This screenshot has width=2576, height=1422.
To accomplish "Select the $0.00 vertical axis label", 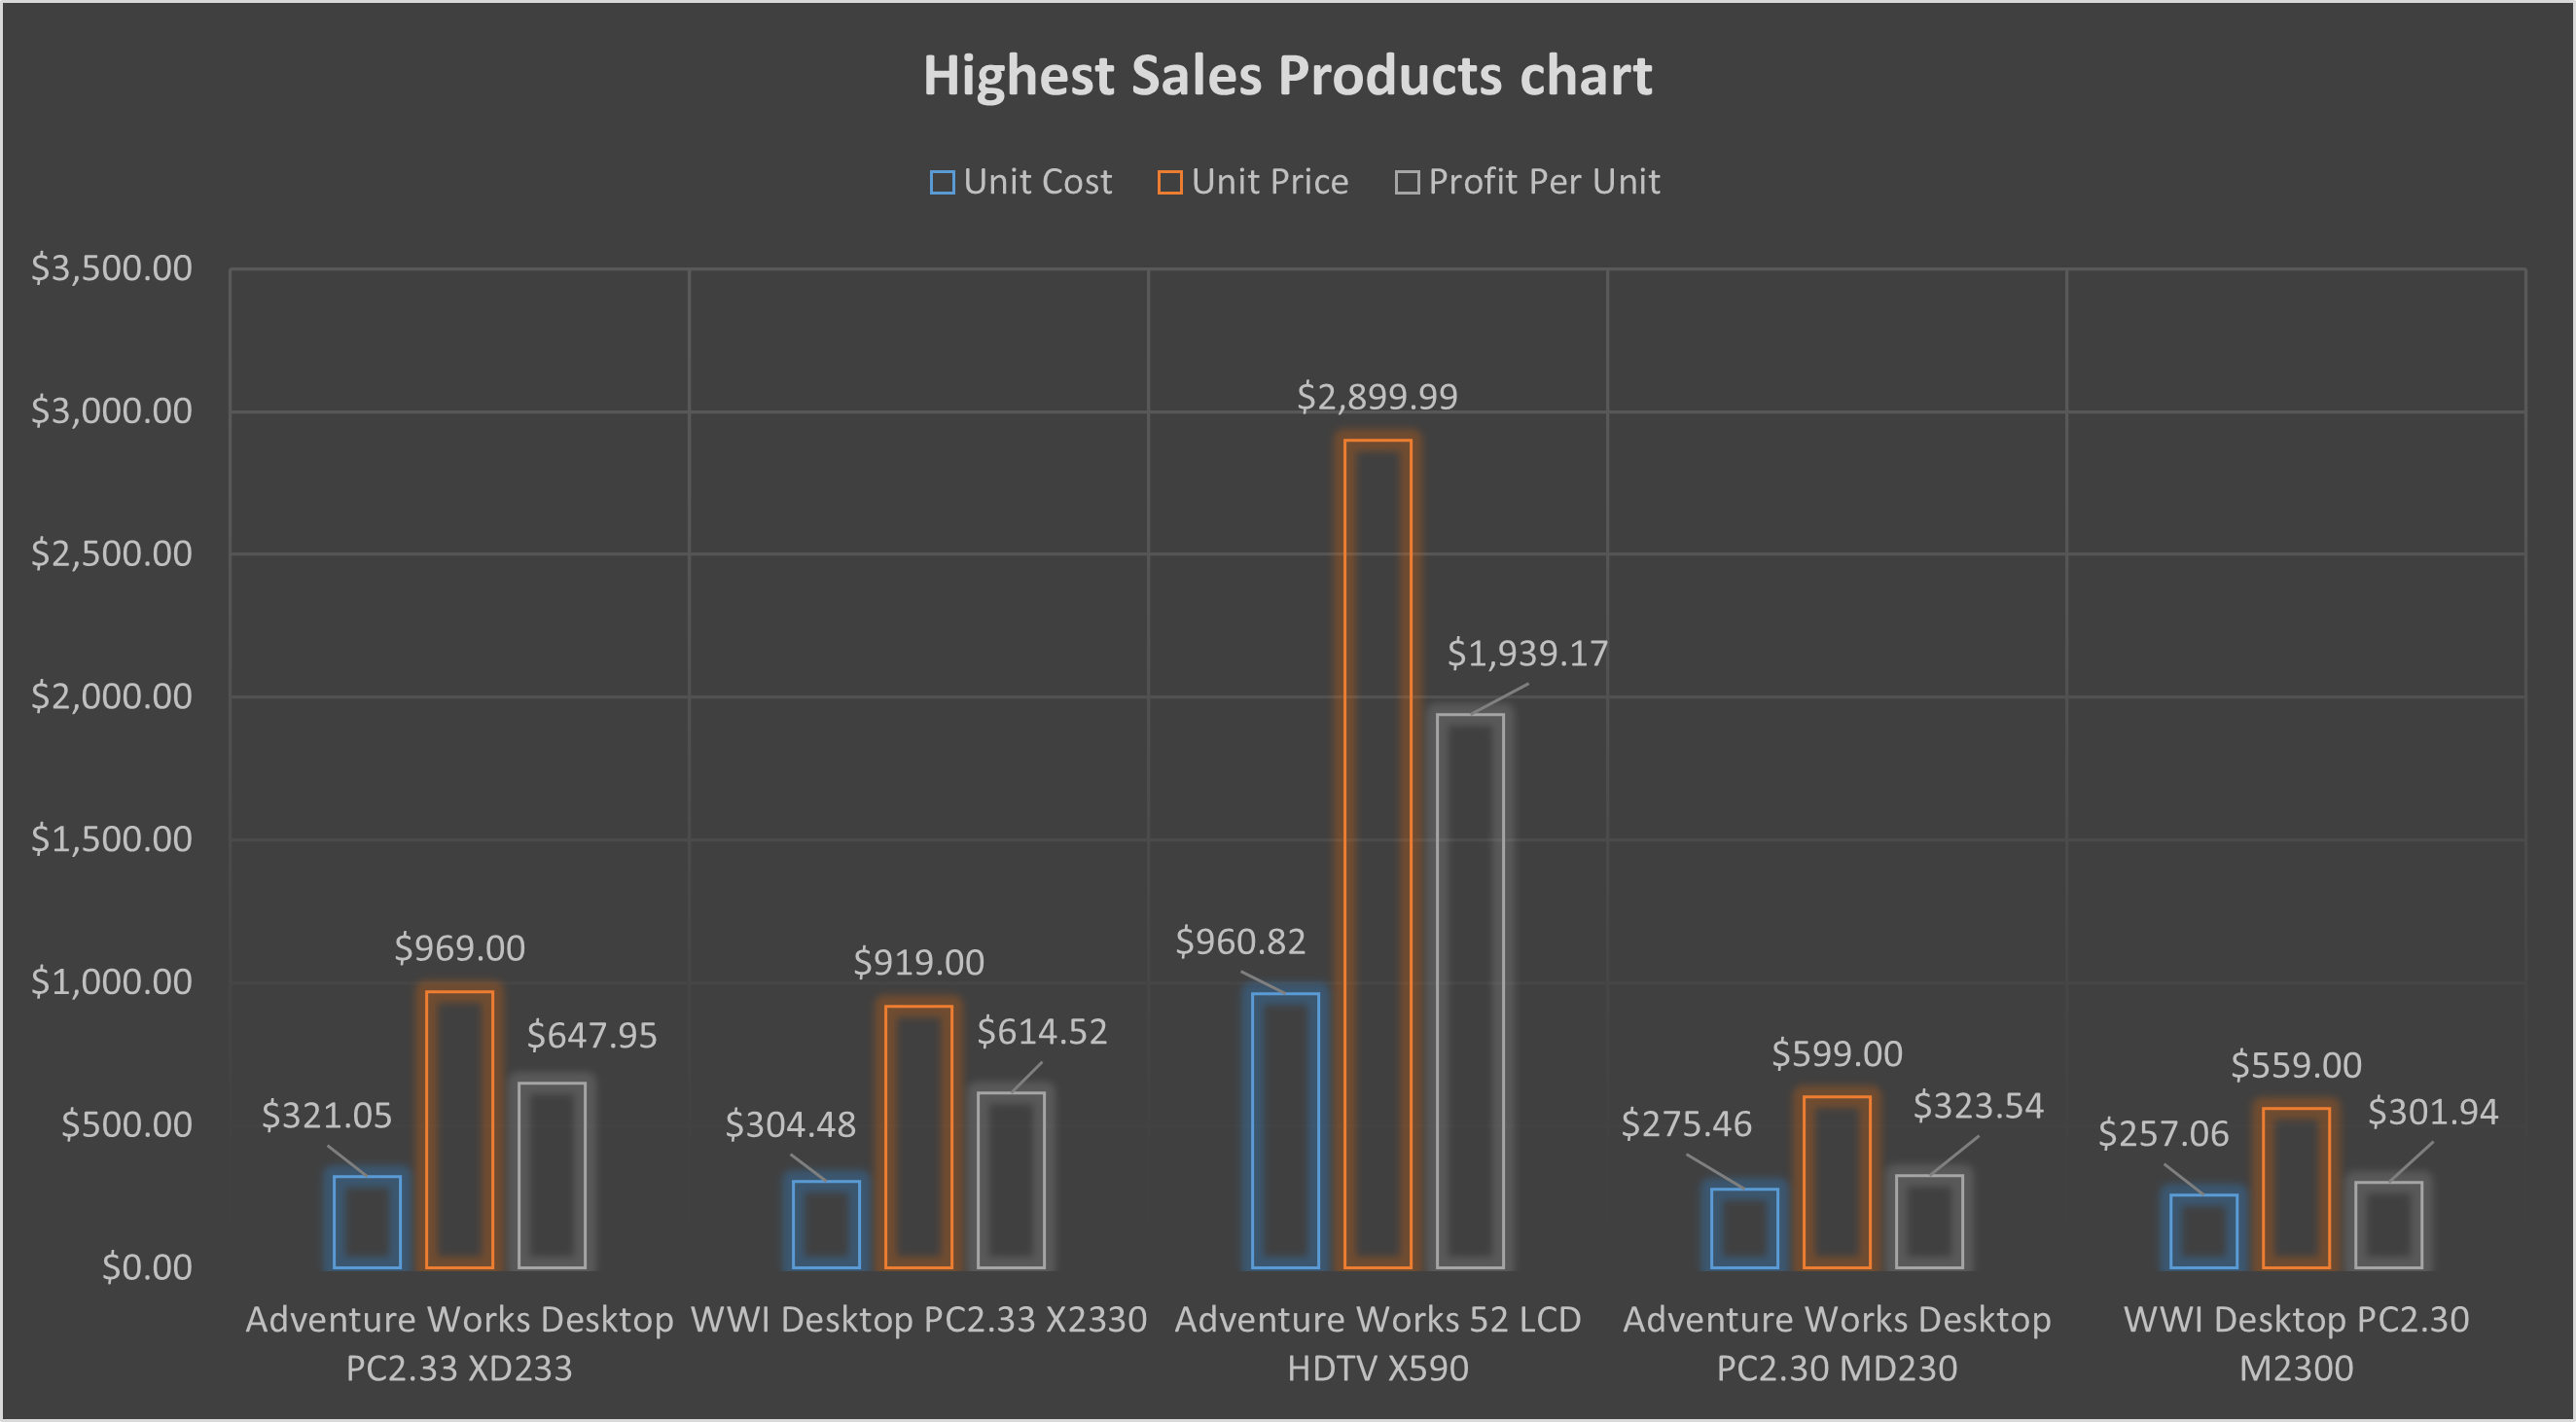I will coord(147,1267).
